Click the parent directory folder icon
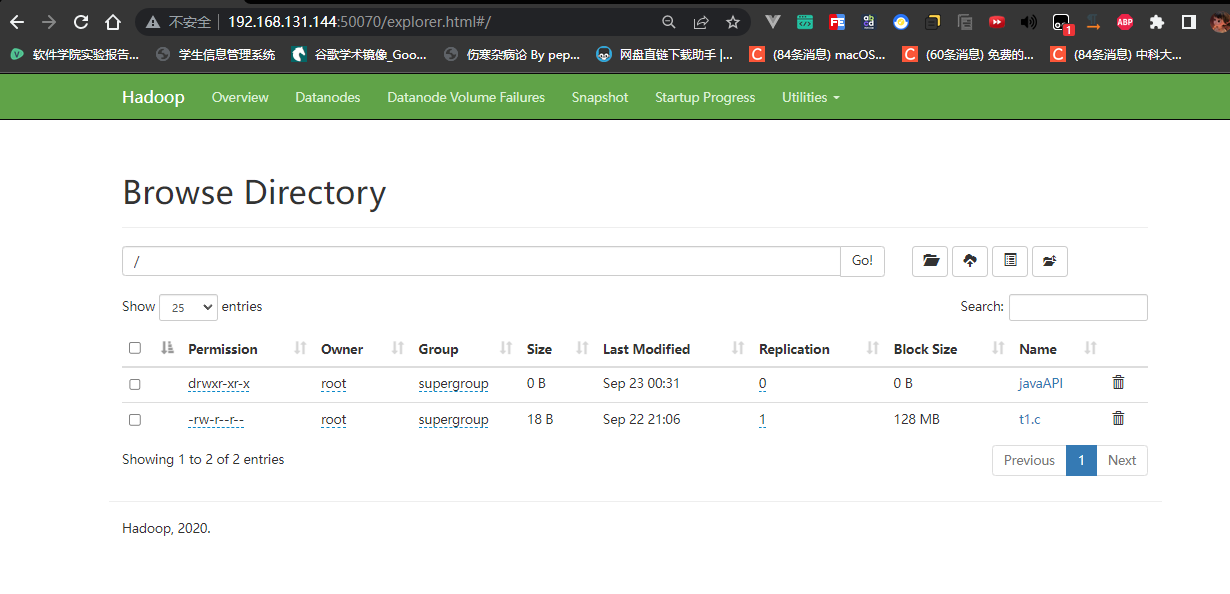This screenshot has width=1230, height=594. [x=1049, y=261]
